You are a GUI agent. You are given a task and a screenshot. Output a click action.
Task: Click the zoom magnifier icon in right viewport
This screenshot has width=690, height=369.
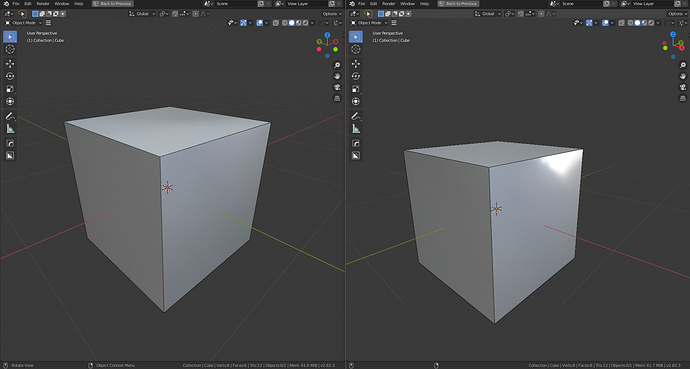point(683,65)
